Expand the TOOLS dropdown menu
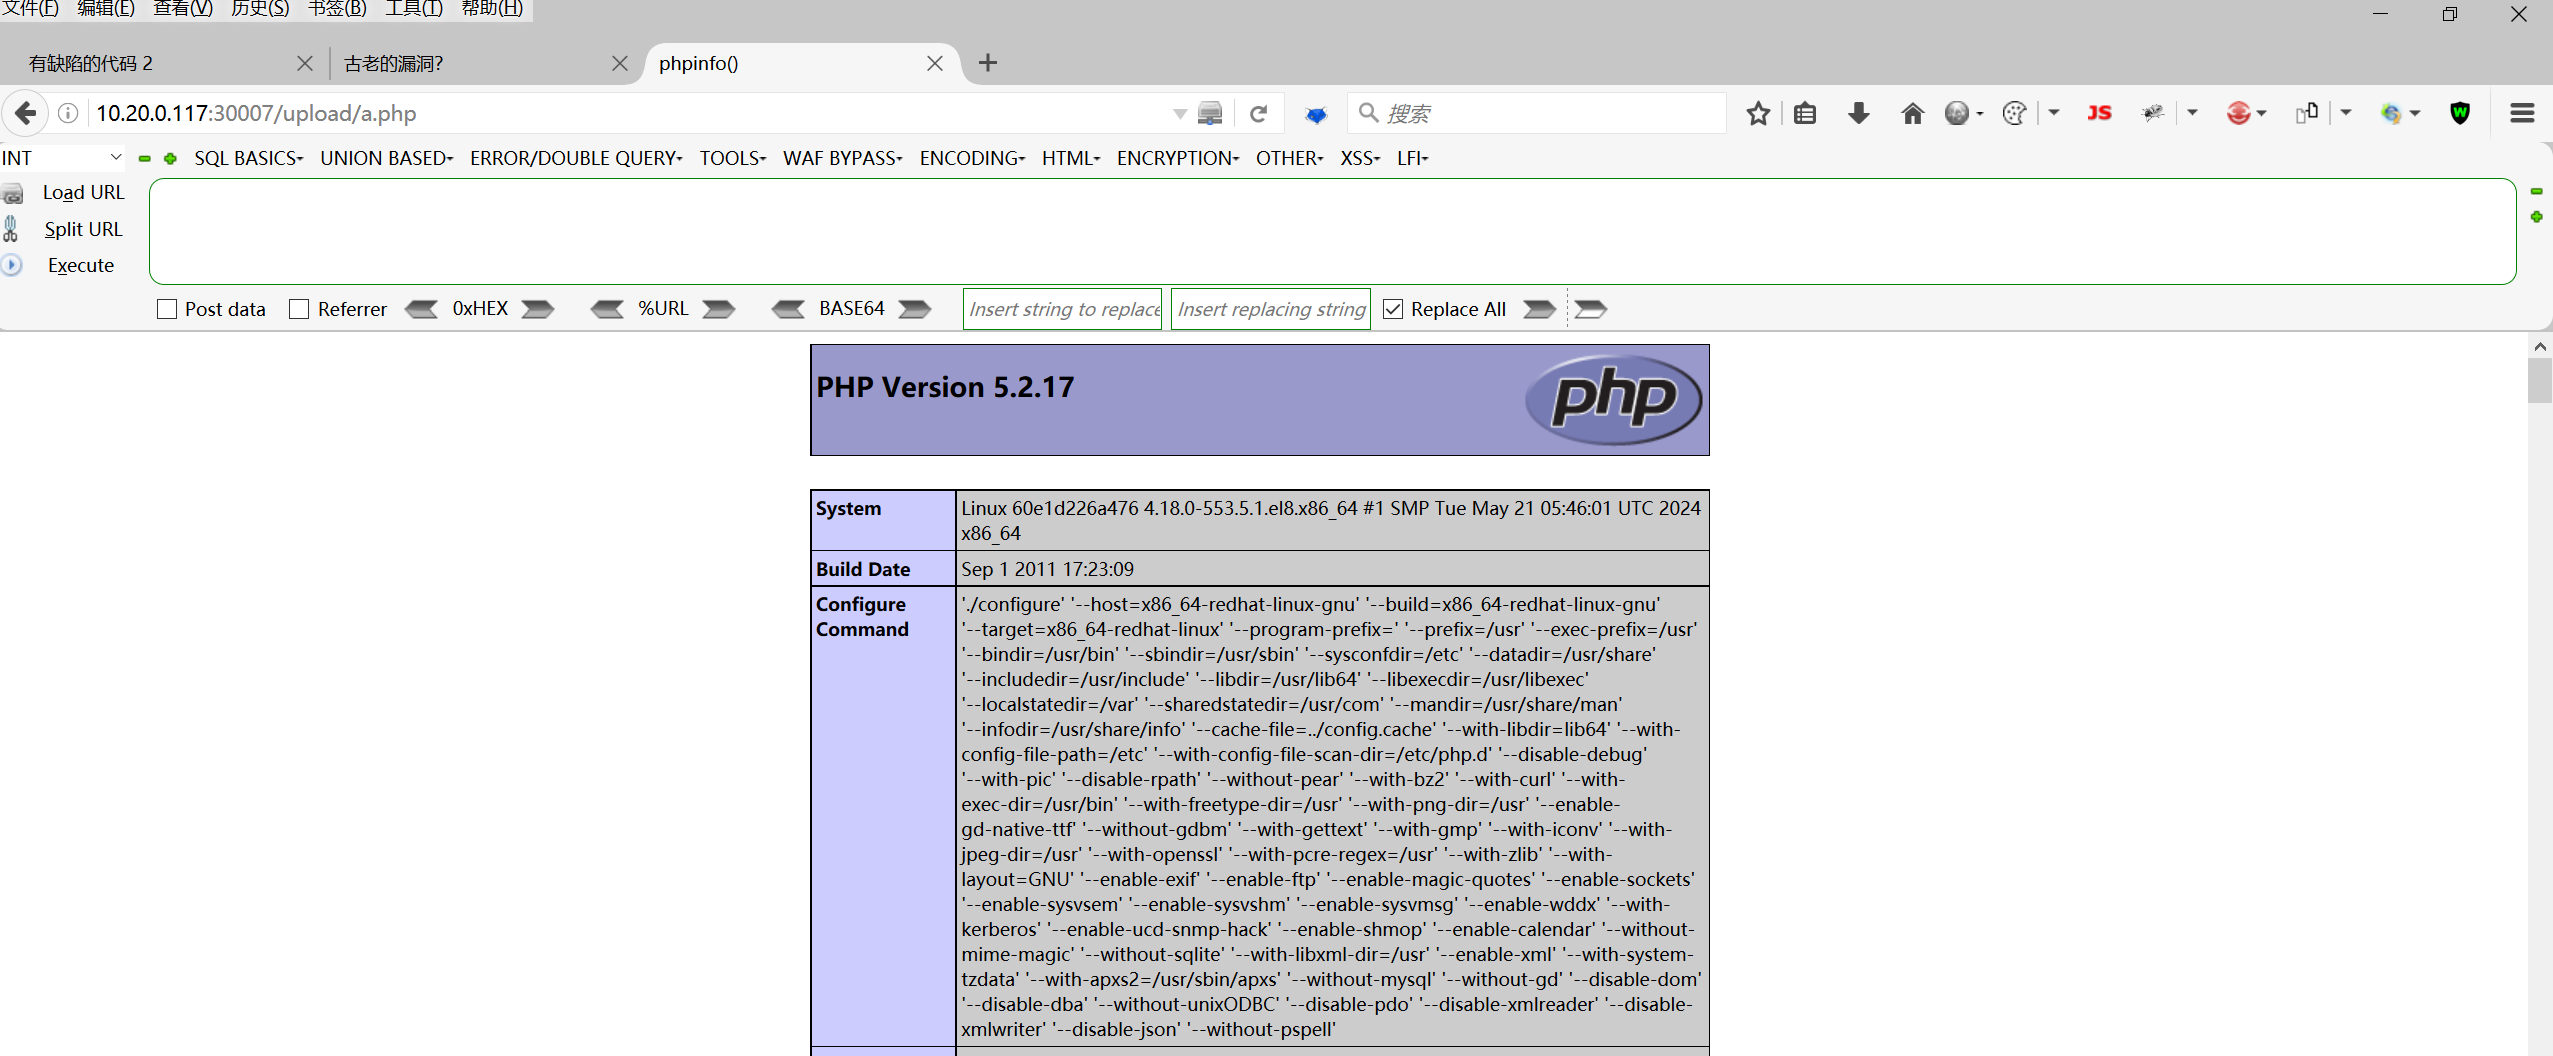Screen dimensions: 2553x1056 coord(733,158)
